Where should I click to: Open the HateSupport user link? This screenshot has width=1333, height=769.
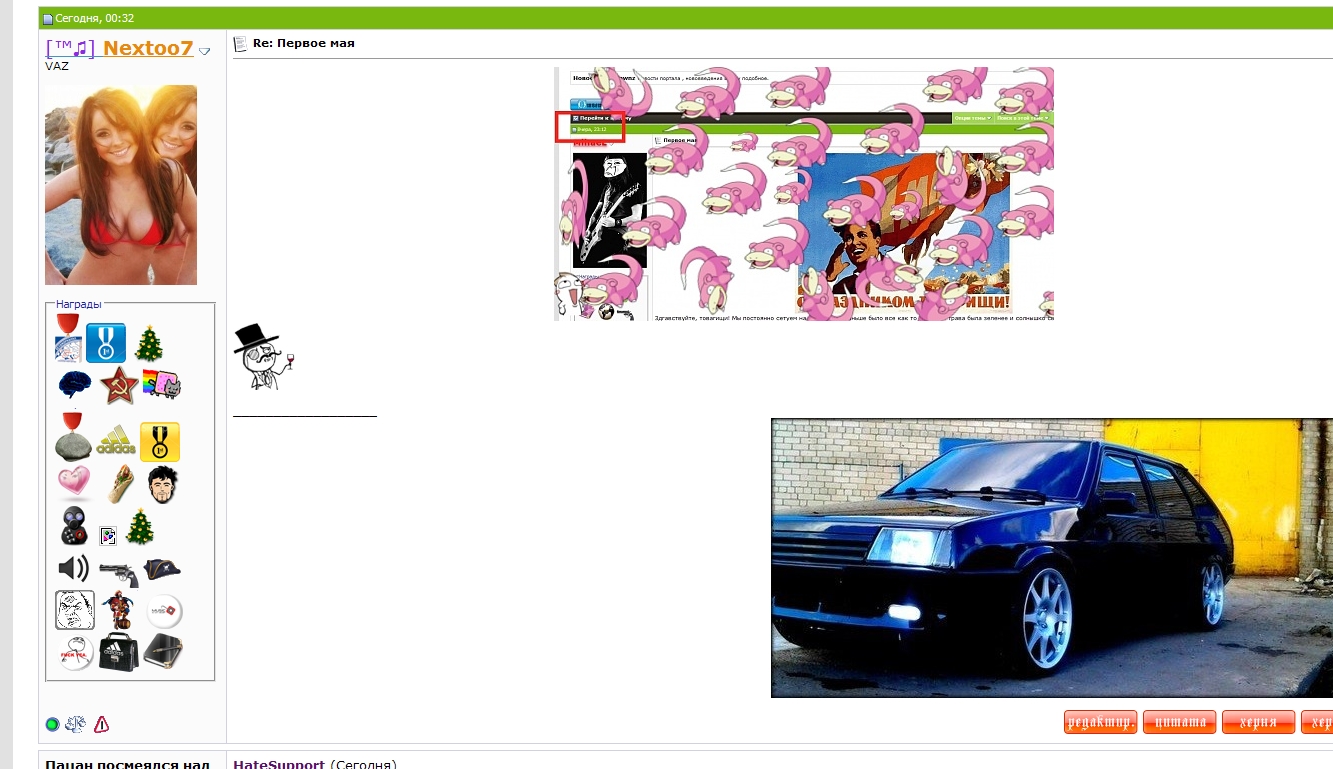pos(279,764)
